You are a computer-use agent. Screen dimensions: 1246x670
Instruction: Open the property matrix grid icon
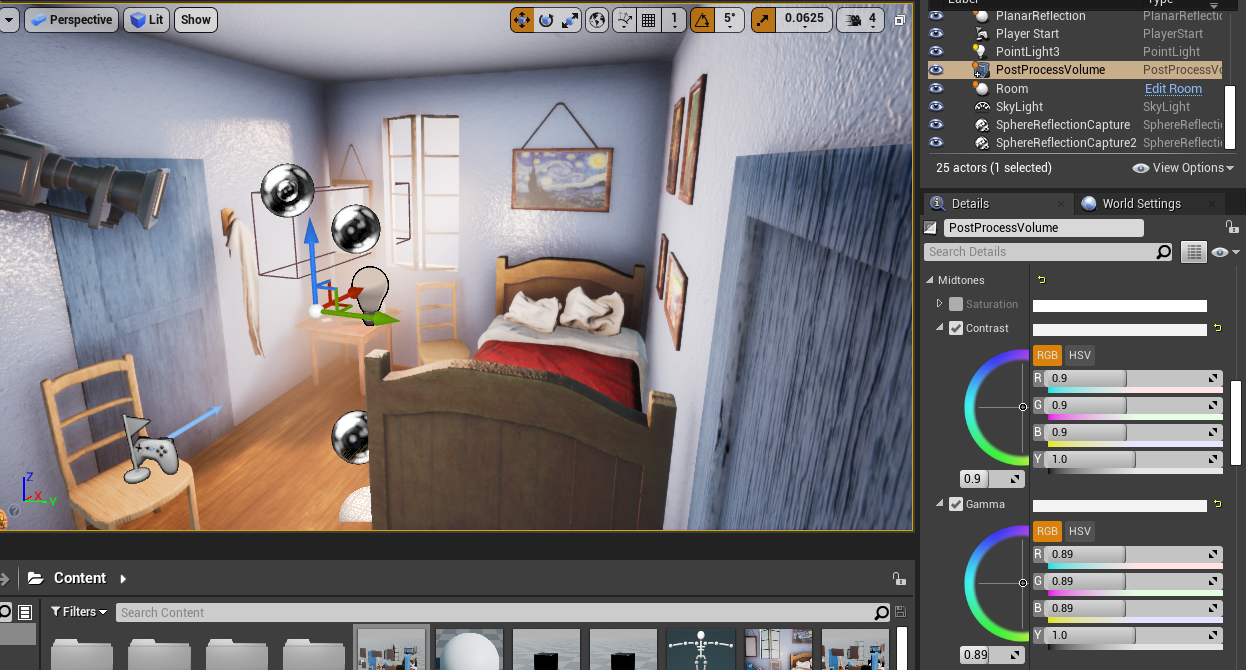click(x=1193, y=252)
